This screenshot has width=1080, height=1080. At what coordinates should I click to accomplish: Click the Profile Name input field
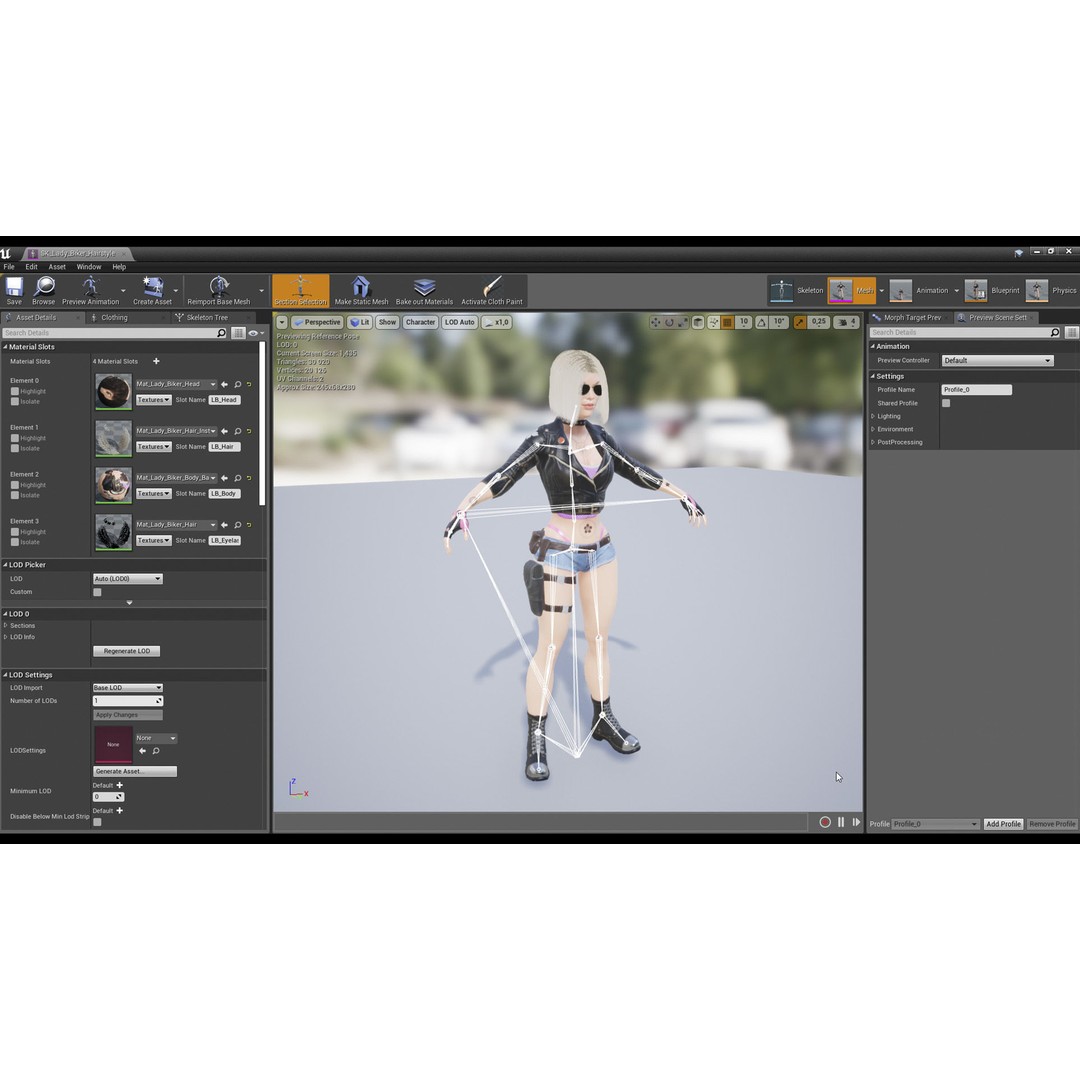976,390
